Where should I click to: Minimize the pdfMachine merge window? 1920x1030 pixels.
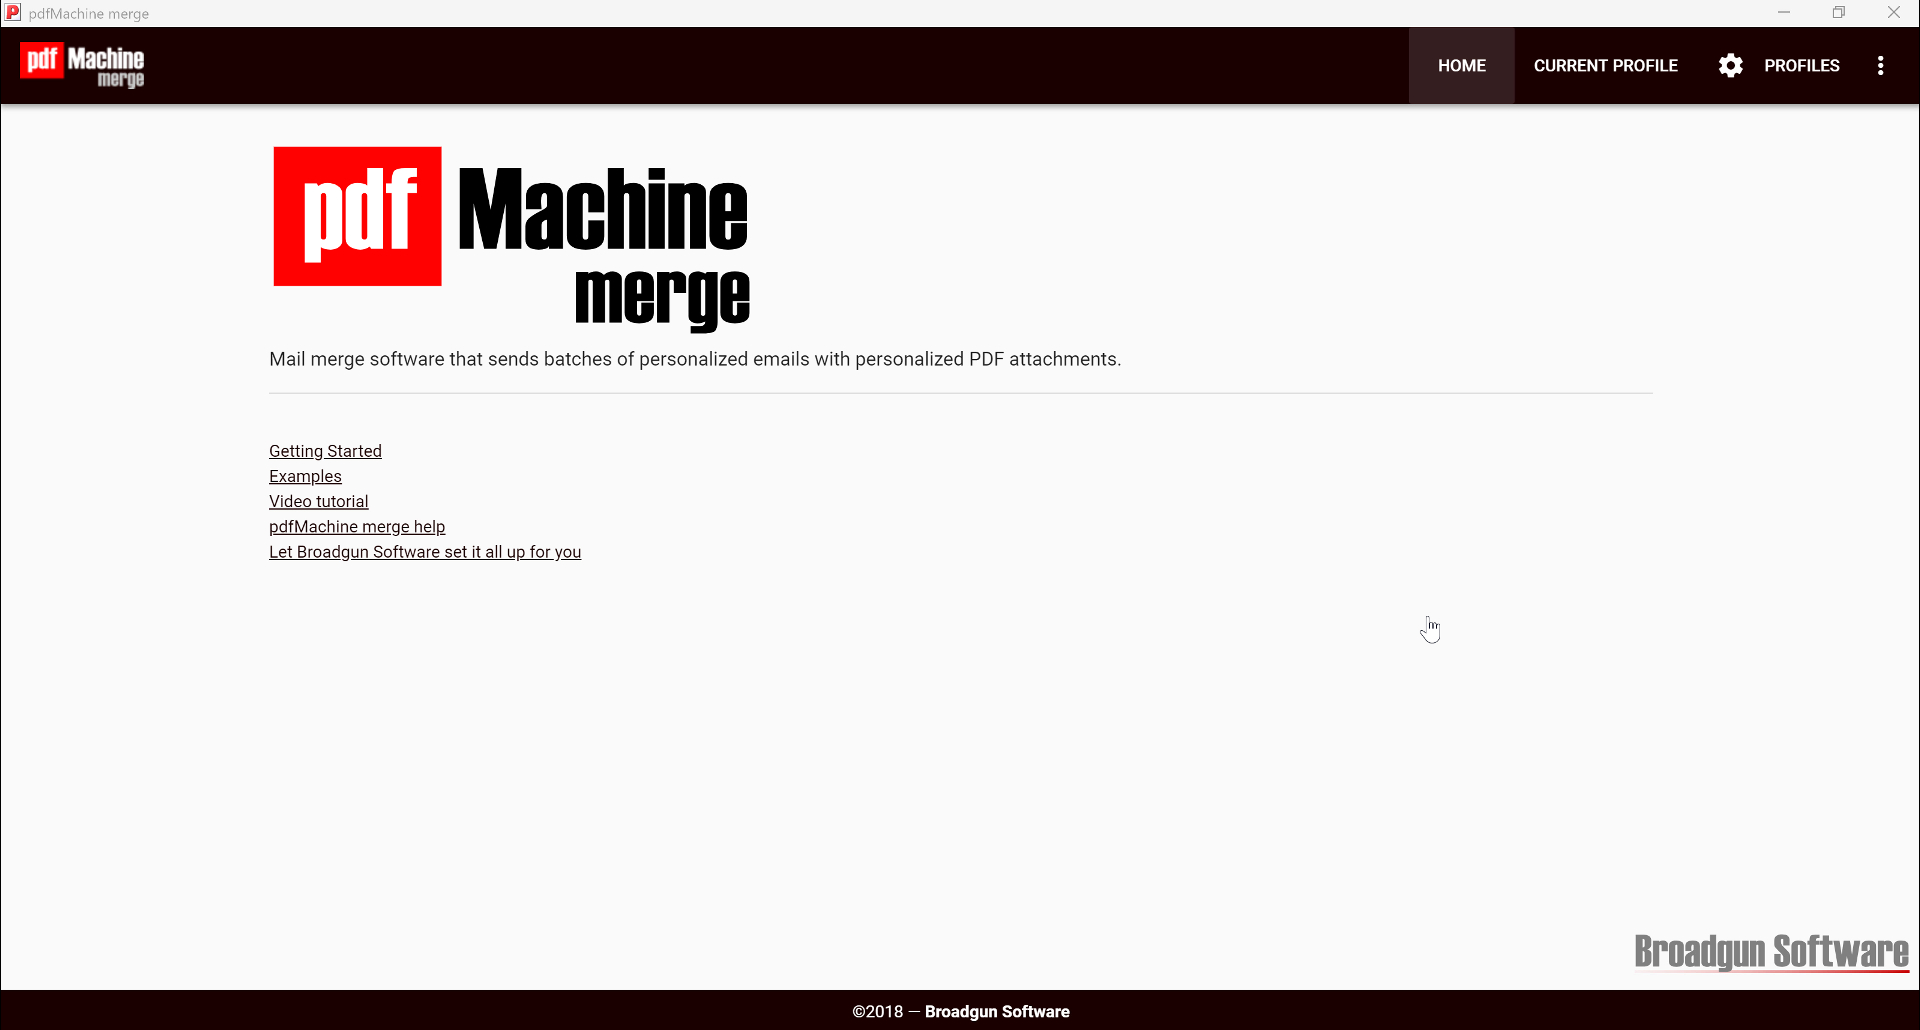tap(1783, 13)
